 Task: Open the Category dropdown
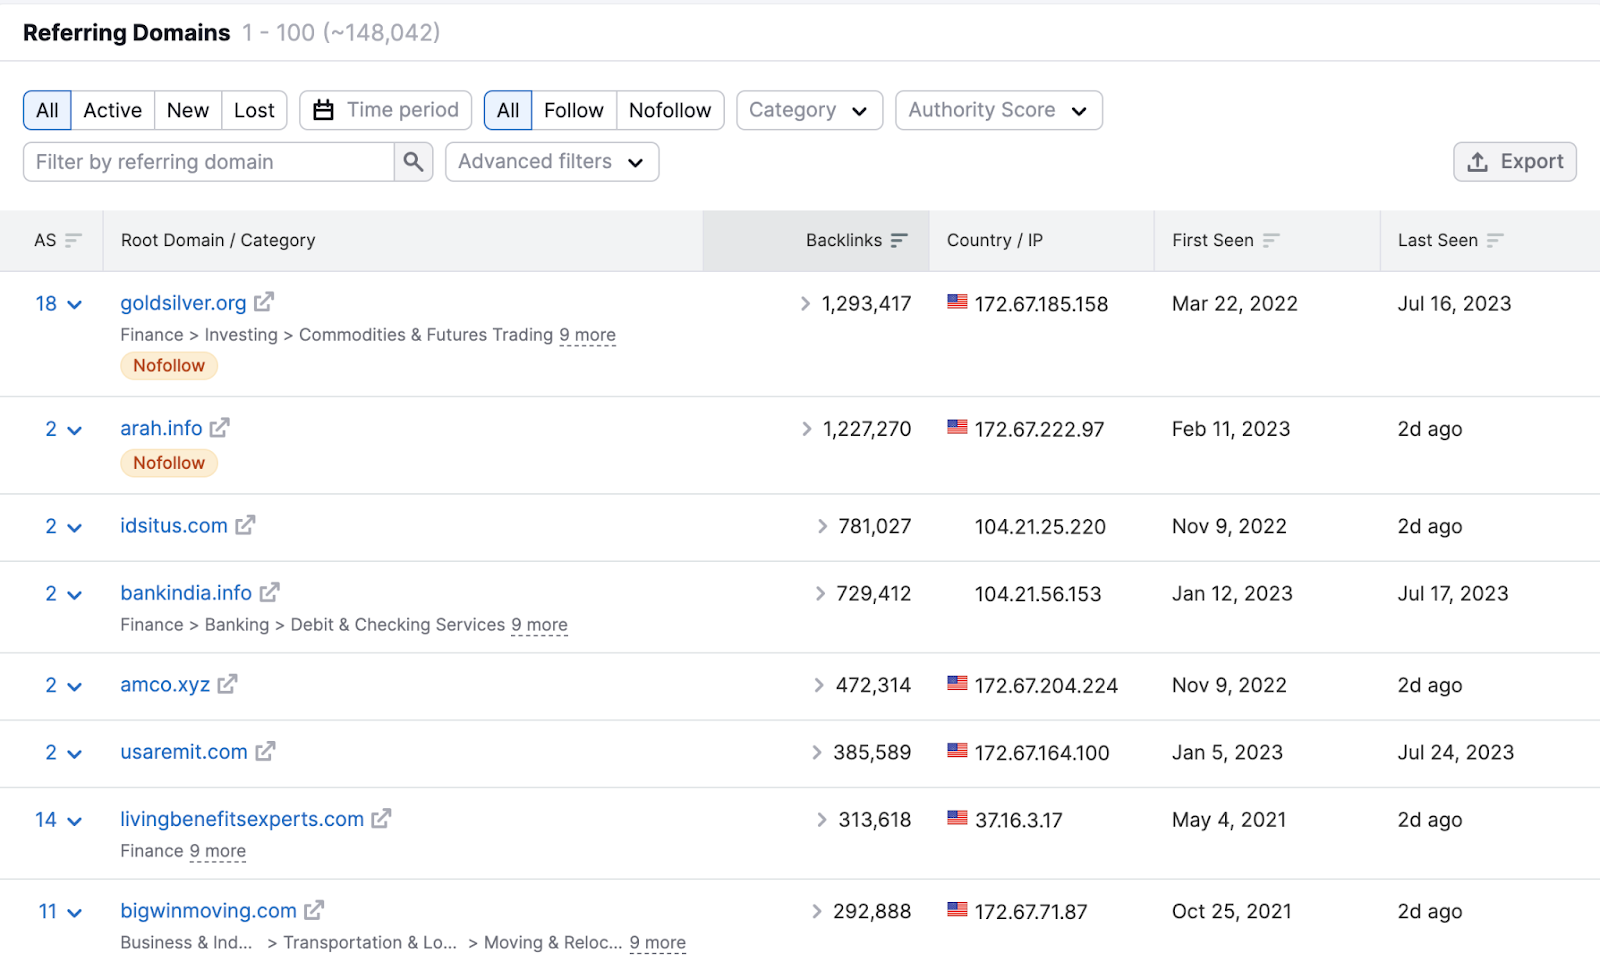click(809, 110)
